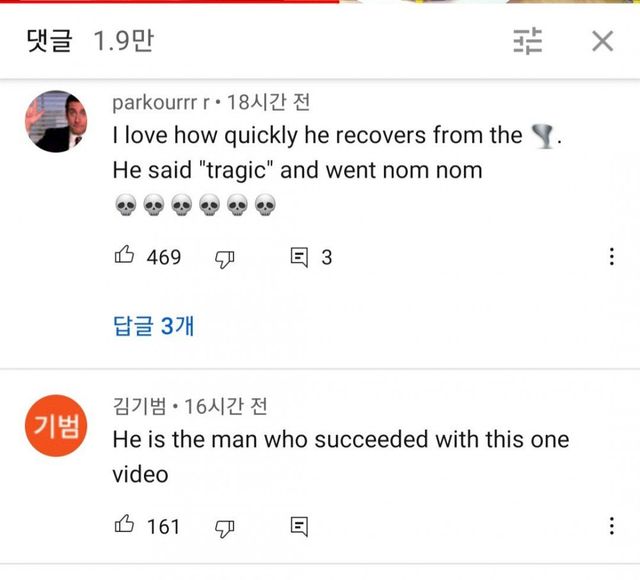Dislike 김기범's comment

(x=225, y=526)
